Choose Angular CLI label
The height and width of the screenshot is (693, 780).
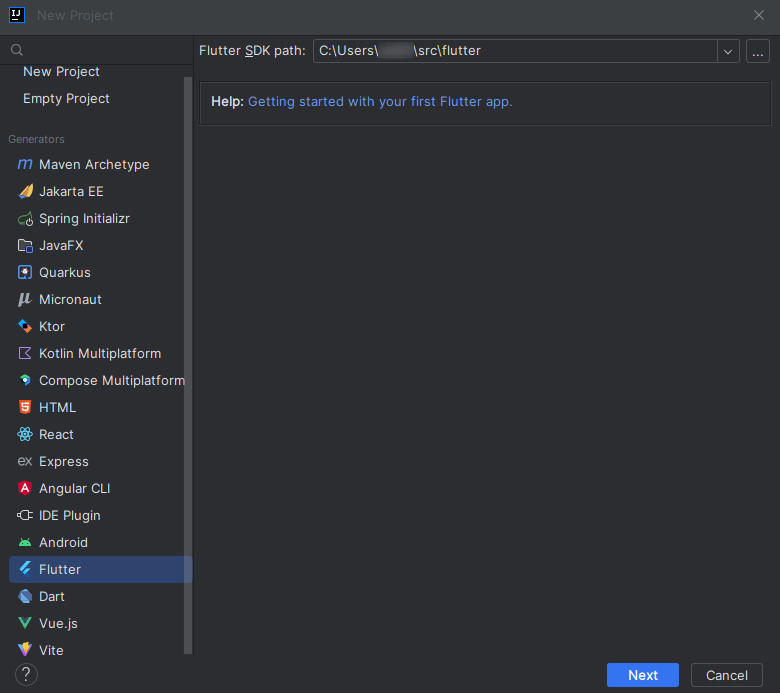tap(75, 489)
